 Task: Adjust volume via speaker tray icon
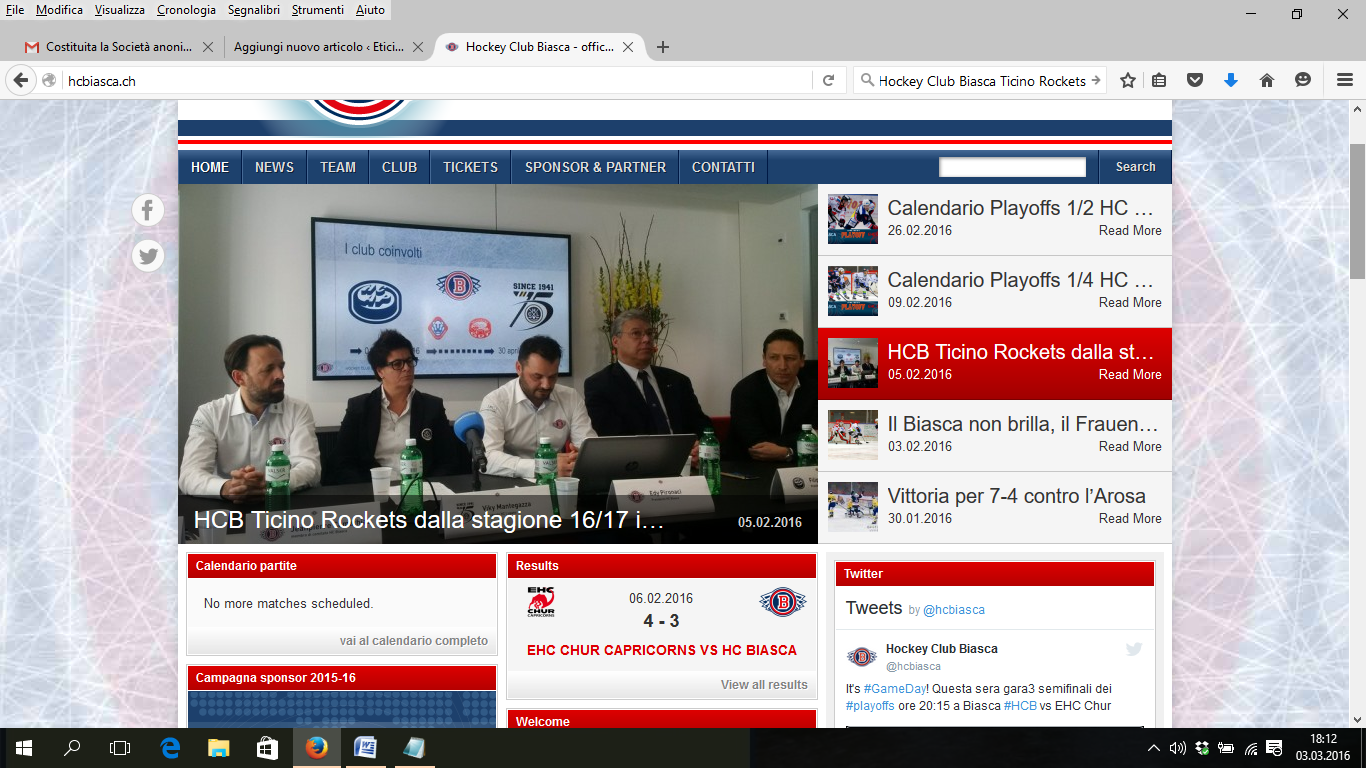pos(1177,748)
